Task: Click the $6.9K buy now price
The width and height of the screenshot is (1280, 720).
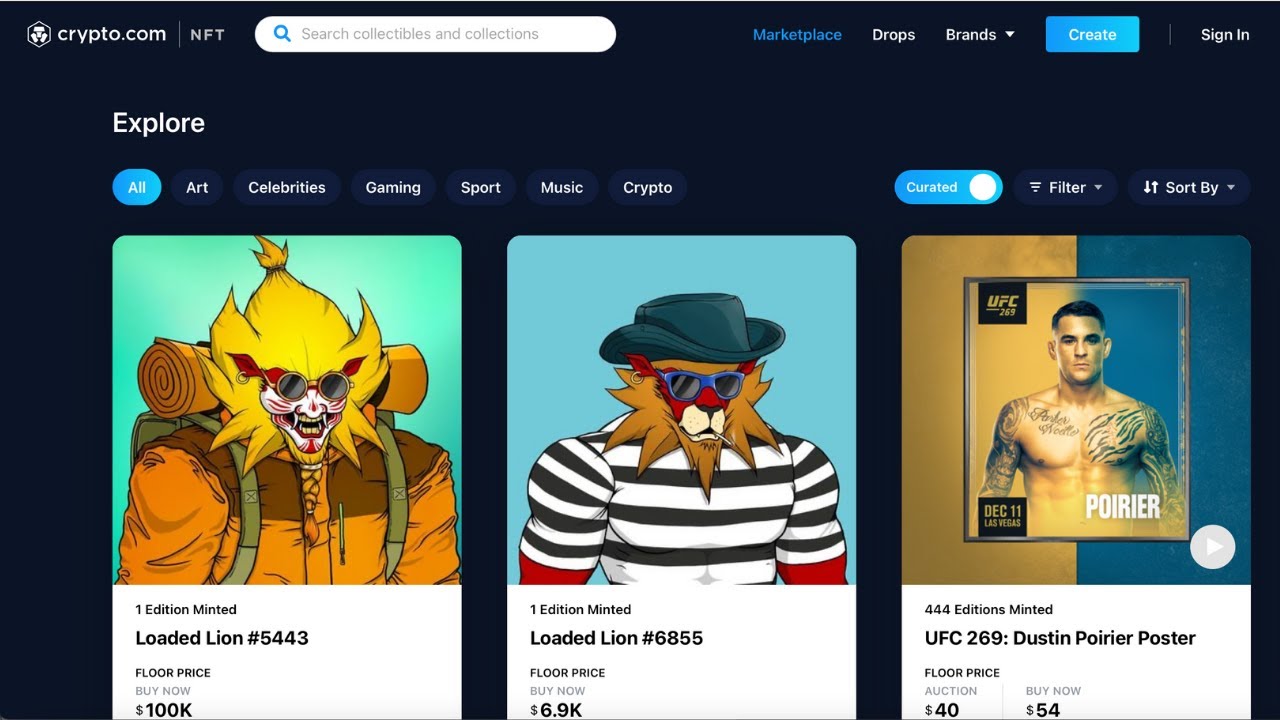Action: pos(556,710)
